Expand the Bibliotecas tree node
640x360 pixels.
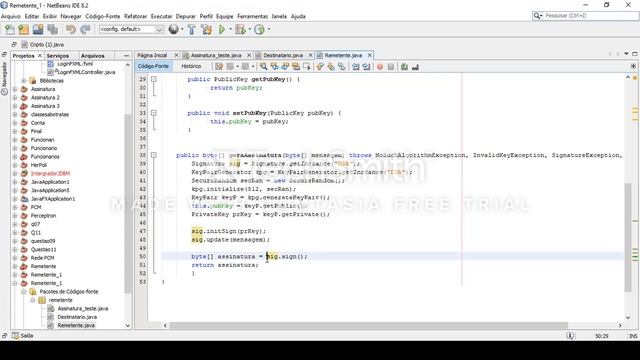click(24, 81)
